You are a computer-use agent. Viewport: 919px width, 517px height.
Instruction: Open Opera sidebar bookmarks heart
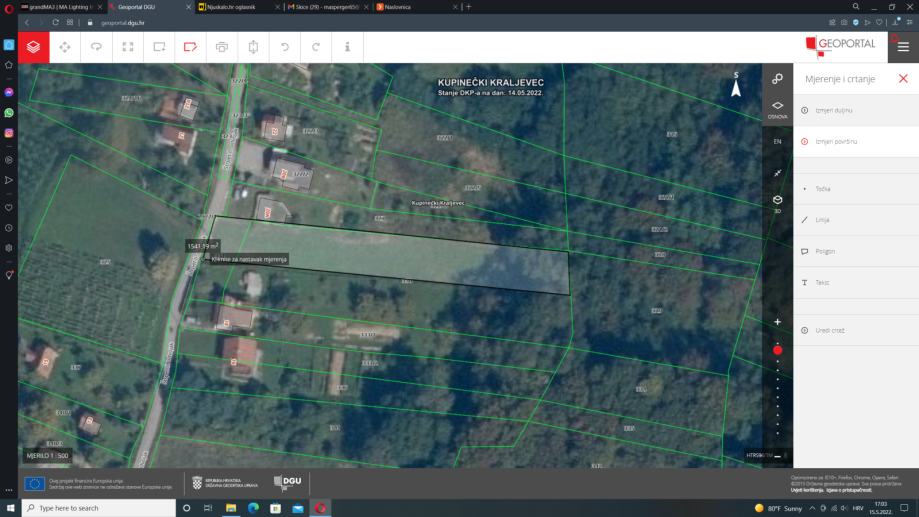coord(9,208)
